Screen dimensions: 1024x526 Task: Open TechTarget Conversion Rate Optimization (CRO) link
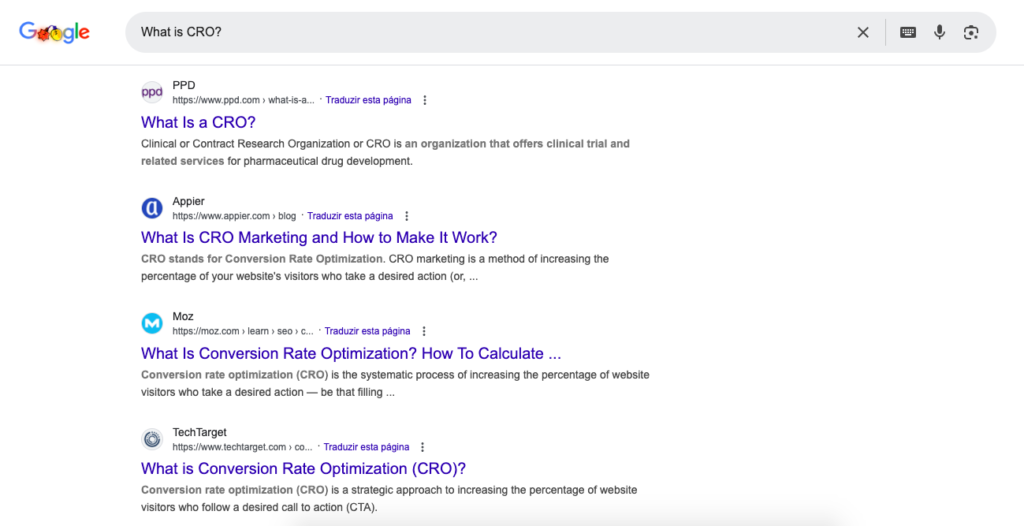coord(303,468)
